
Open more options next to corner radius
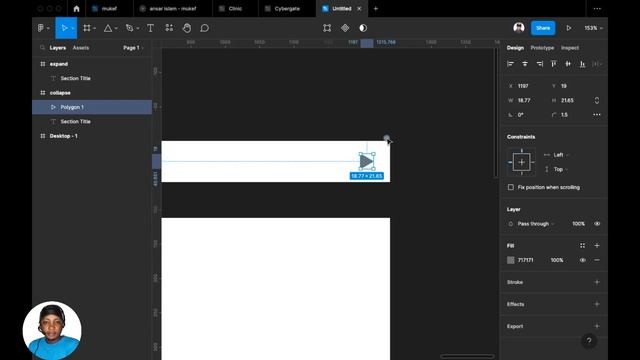point(597,115)
